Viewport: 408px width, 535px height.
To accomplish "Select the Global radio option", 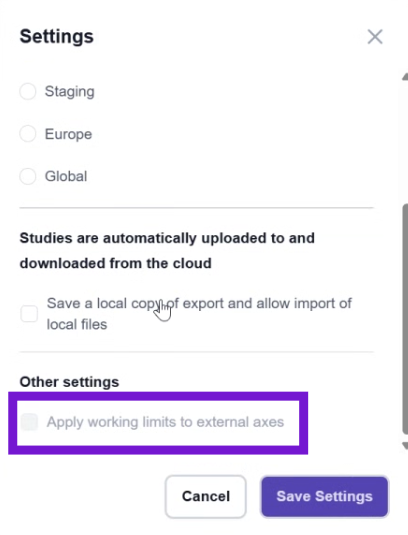I will click(x=28, y=176).
